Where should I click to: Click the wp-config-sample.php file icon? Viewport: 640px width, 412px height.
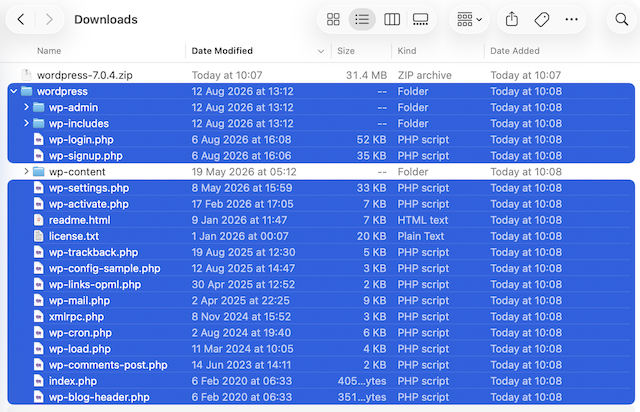click(38, 268)
